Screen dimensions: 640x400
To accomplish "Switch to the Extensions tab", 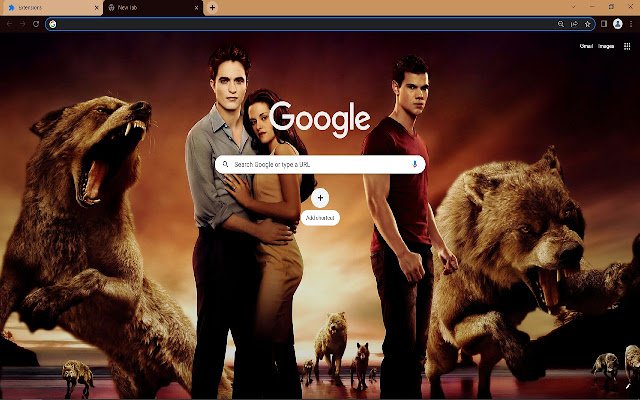I will [51, 8].
